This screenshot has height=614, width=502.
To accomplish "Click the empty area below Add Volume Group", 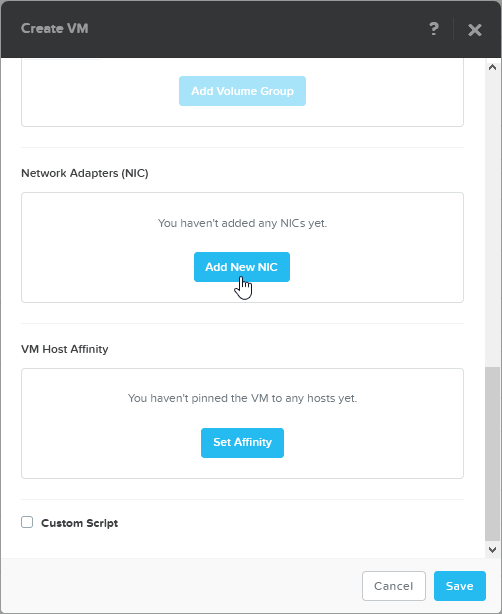I will (242, 116).
